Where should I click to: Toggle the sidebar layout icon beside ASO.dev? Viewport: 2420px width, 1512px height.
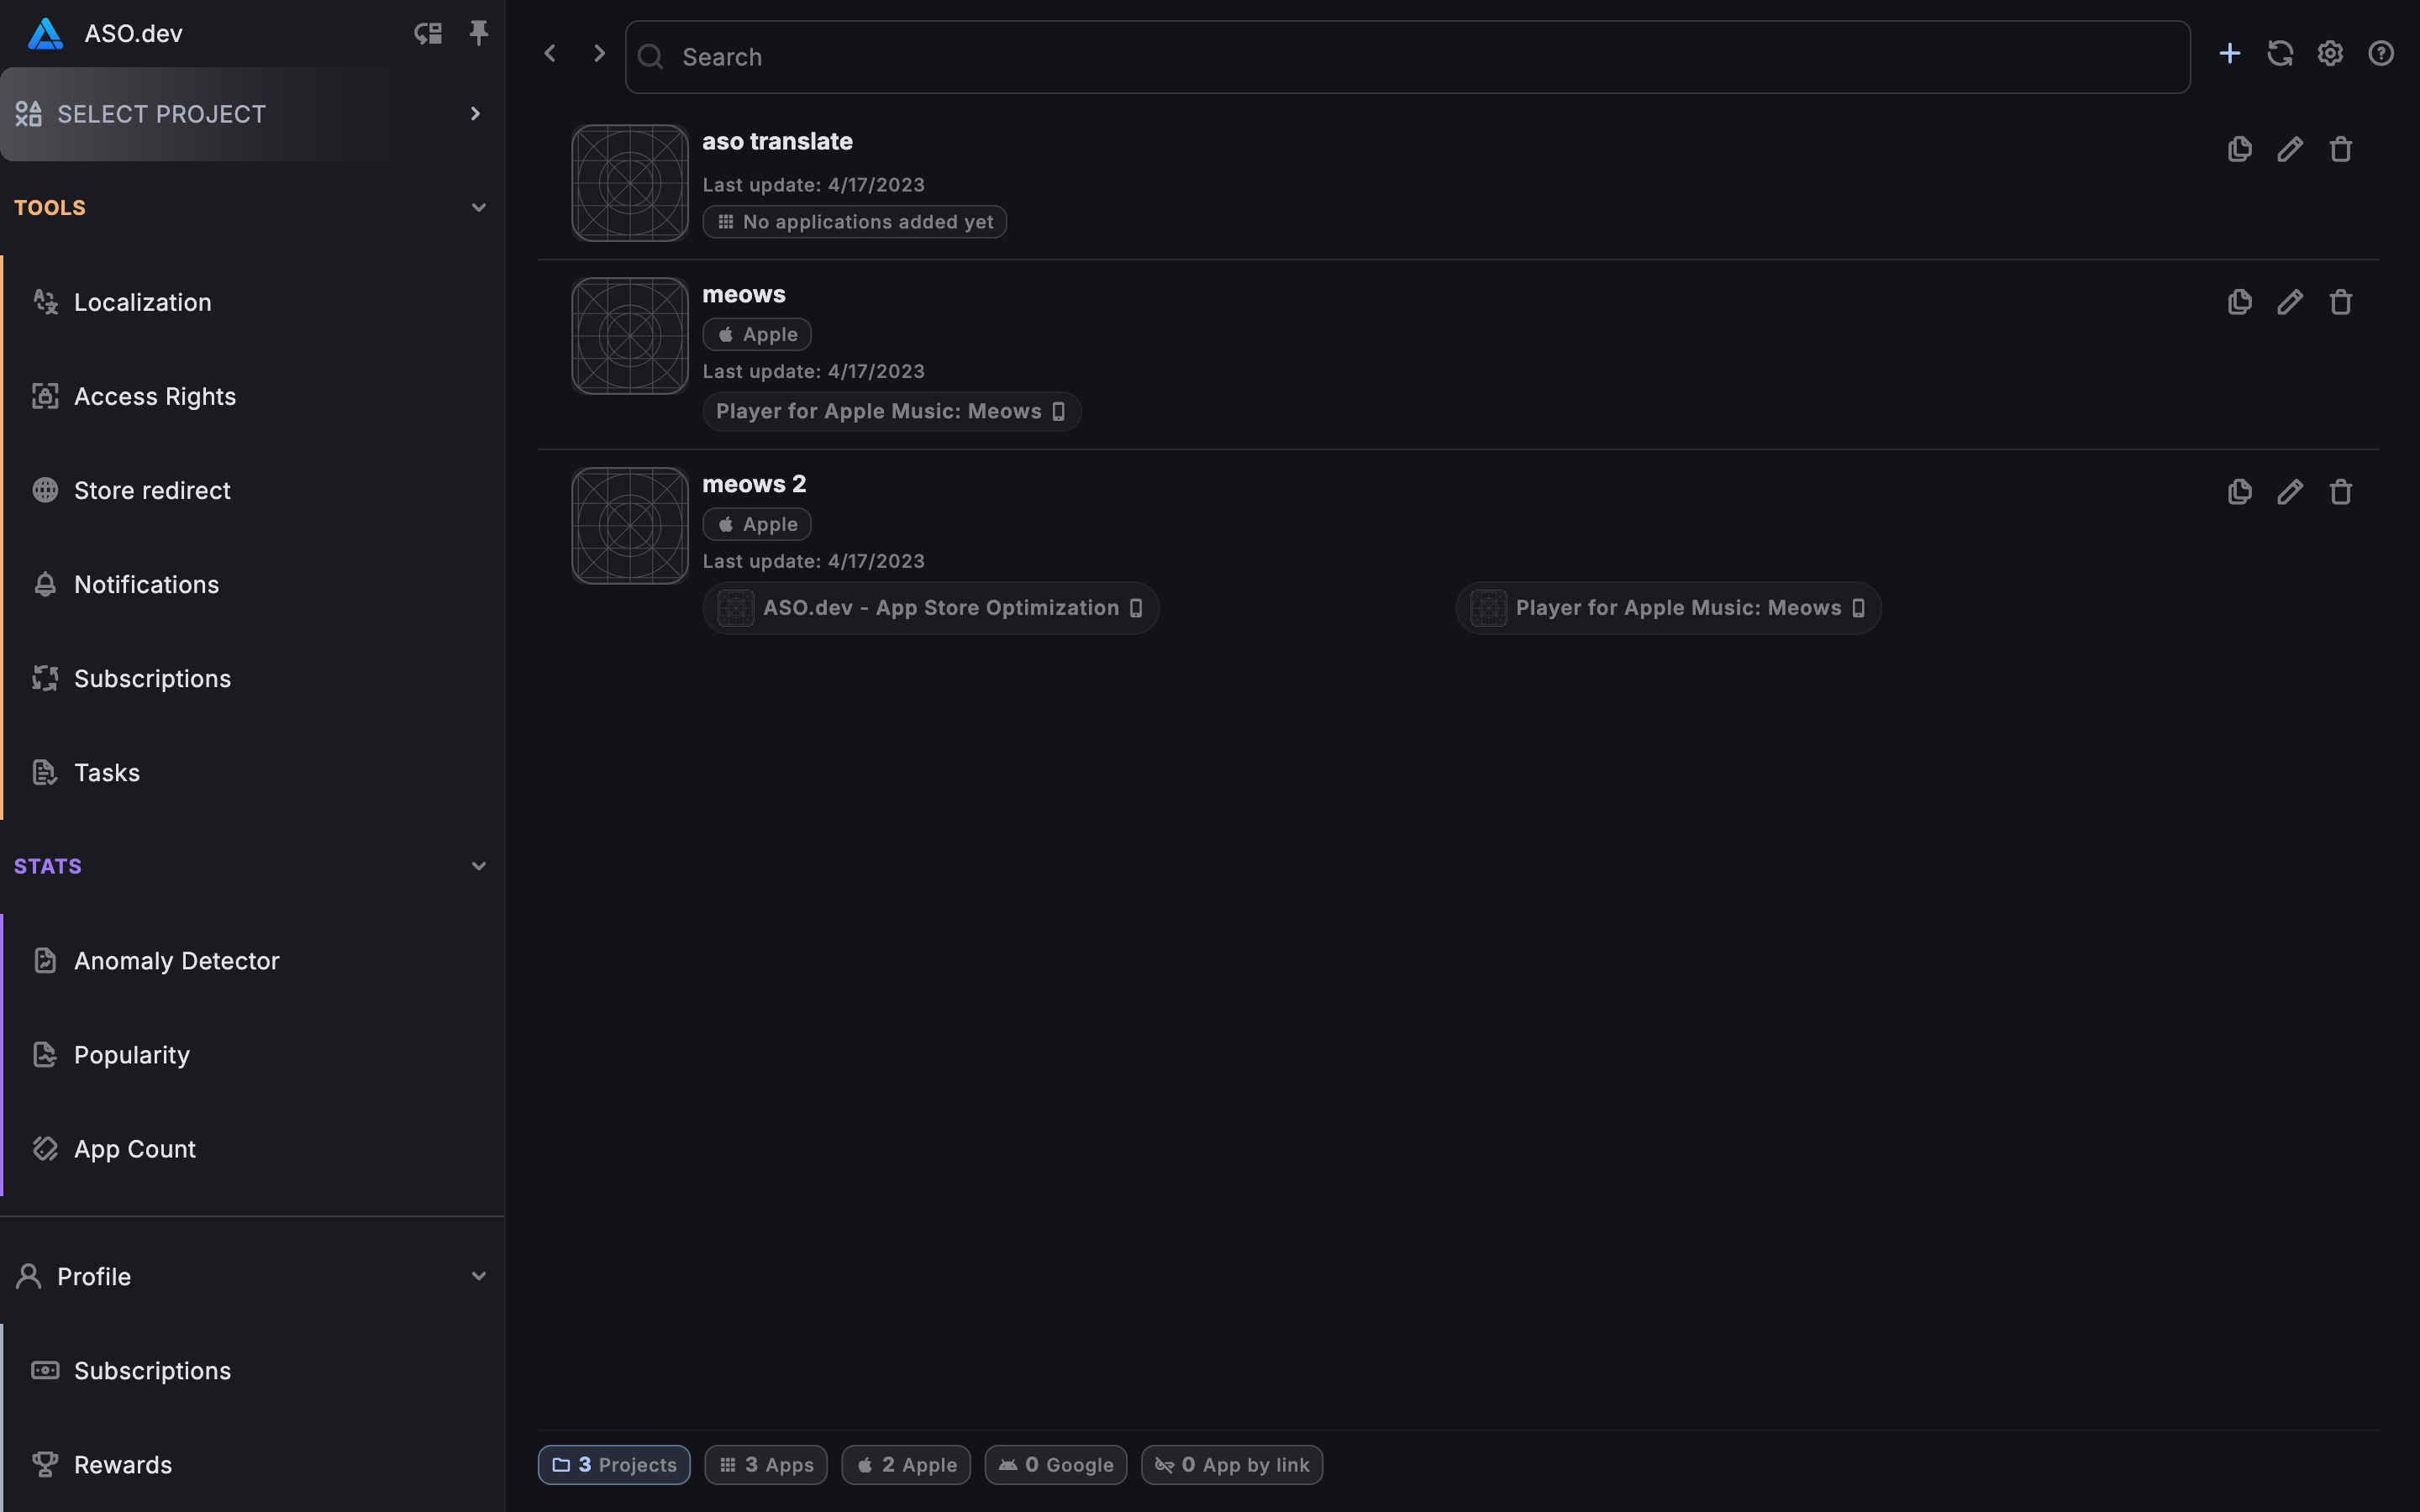(x=428, y=33)
